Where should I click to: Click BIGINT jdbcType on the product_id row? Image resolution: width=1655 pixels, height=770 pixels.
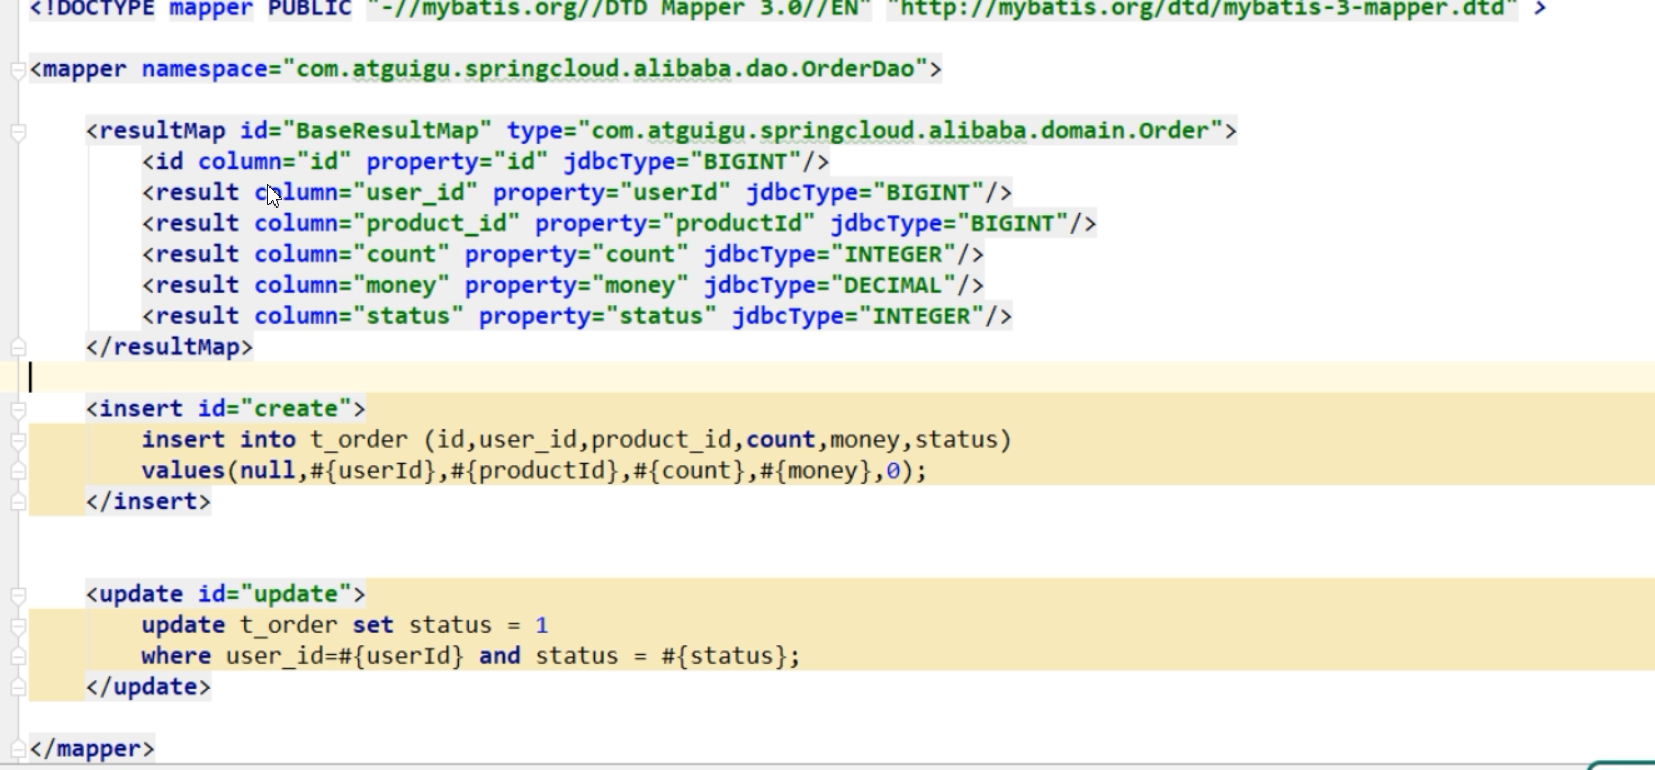click(x=1012, y=224)
